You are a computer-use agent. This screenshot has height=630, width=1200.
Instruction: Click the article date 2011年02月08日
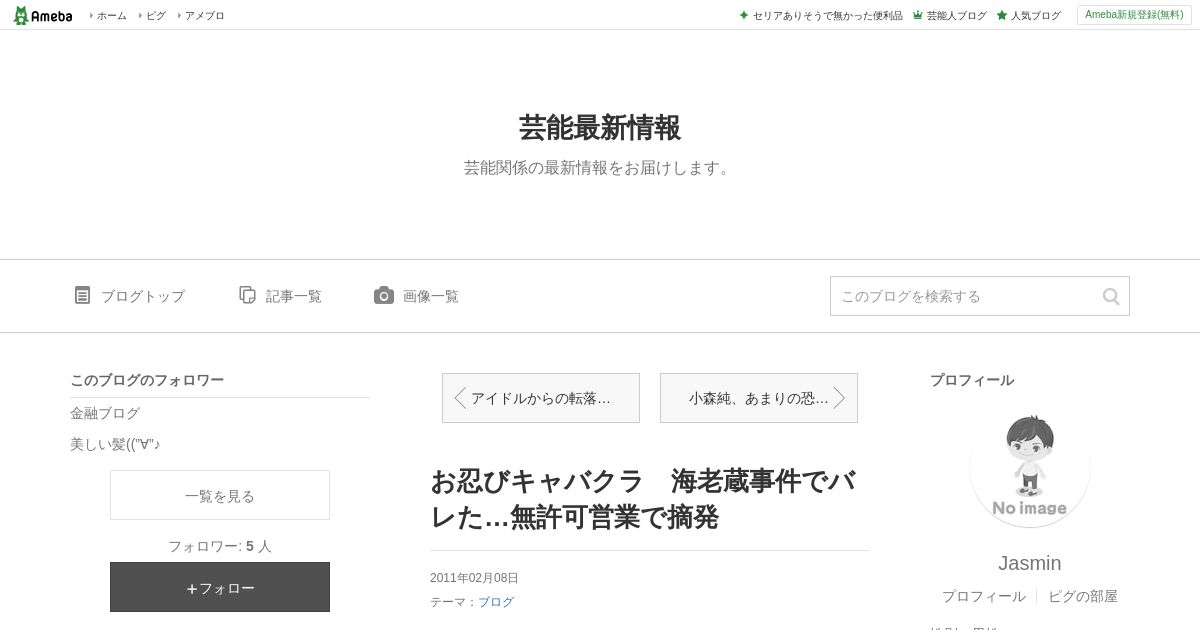[474, 578]
